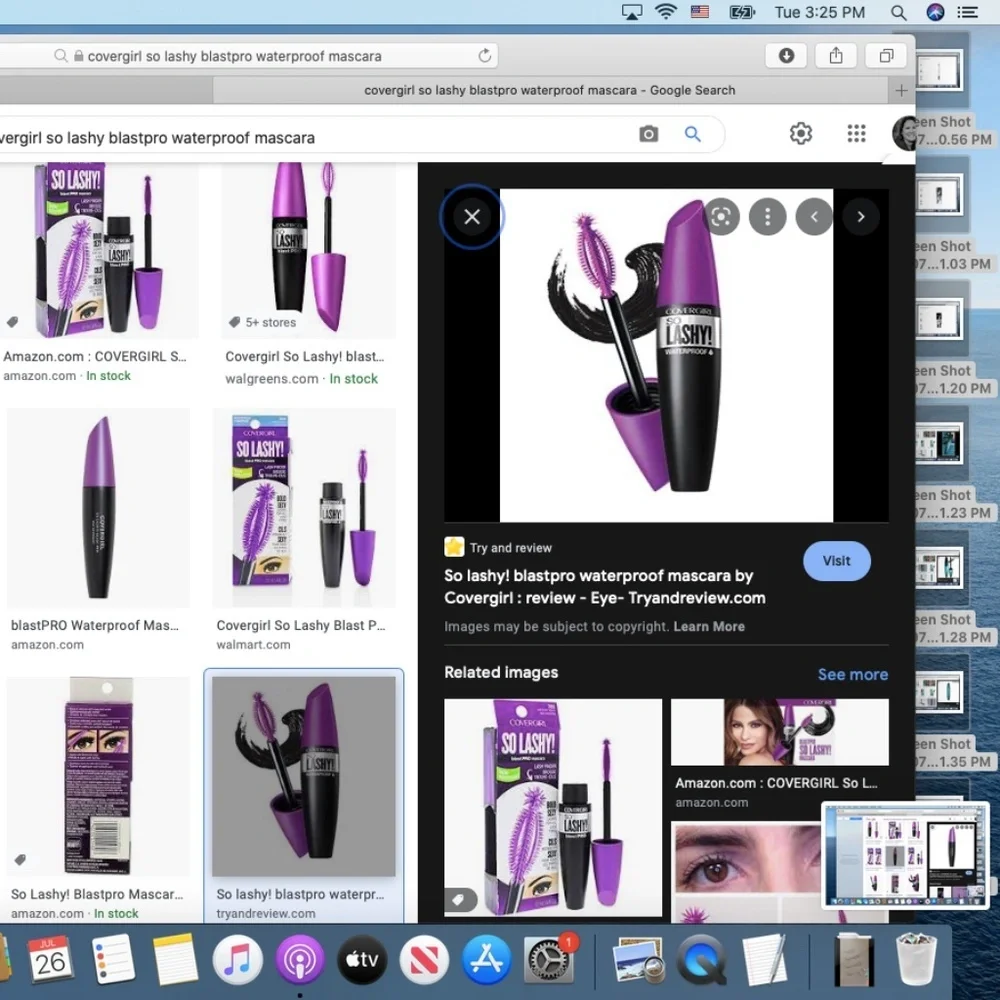
Task: Open related image of So Lashy box
Action: tap(553, 807)
